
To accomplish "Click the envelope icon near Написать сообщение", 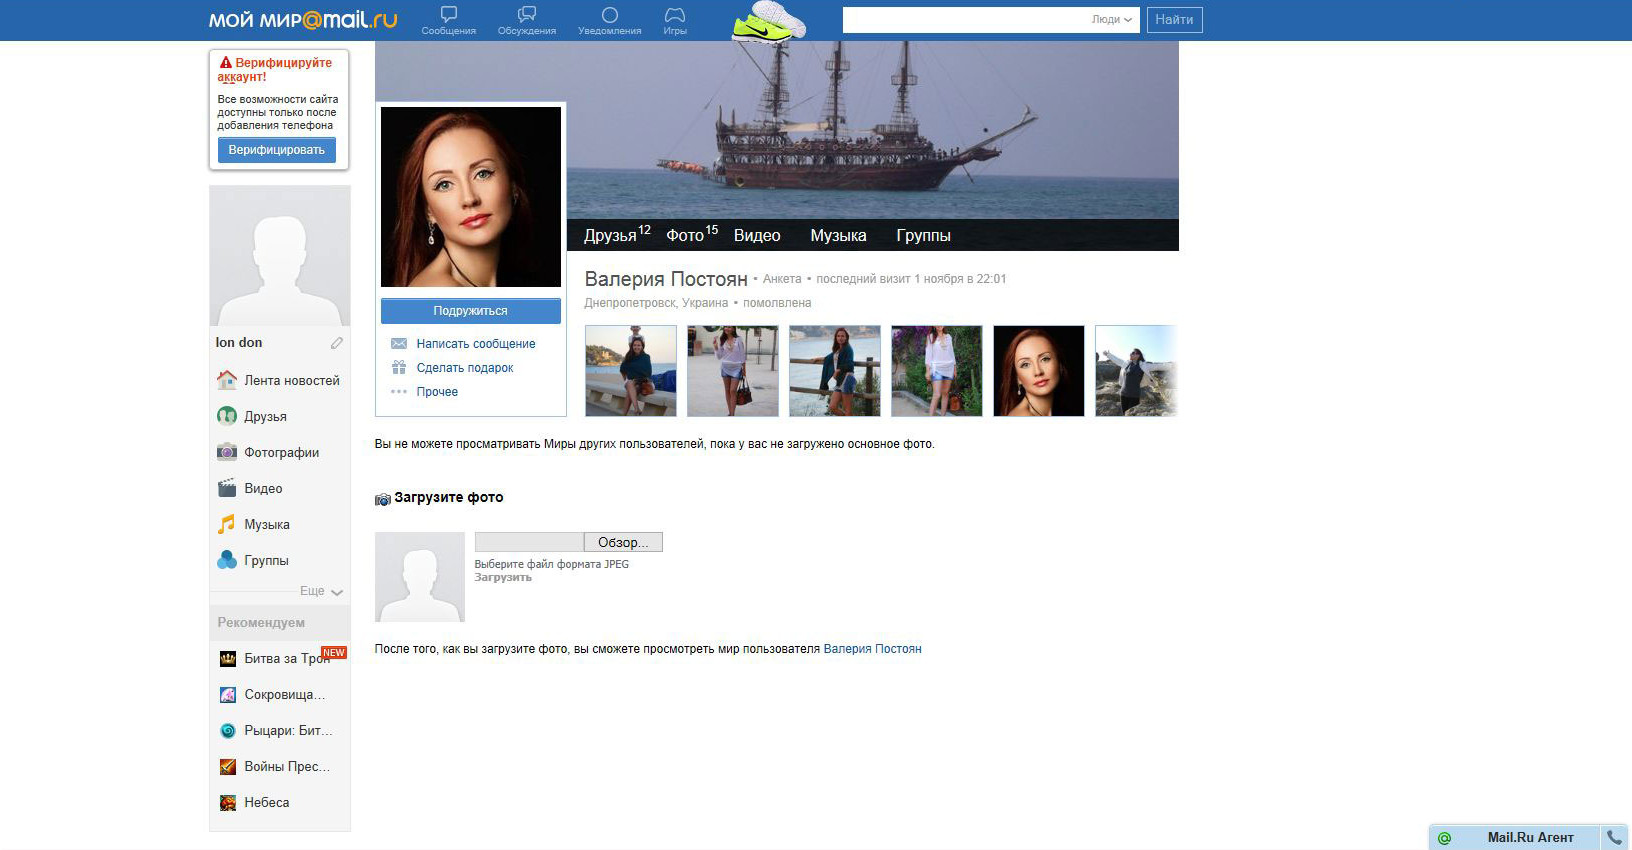I will tap(399, 344).
